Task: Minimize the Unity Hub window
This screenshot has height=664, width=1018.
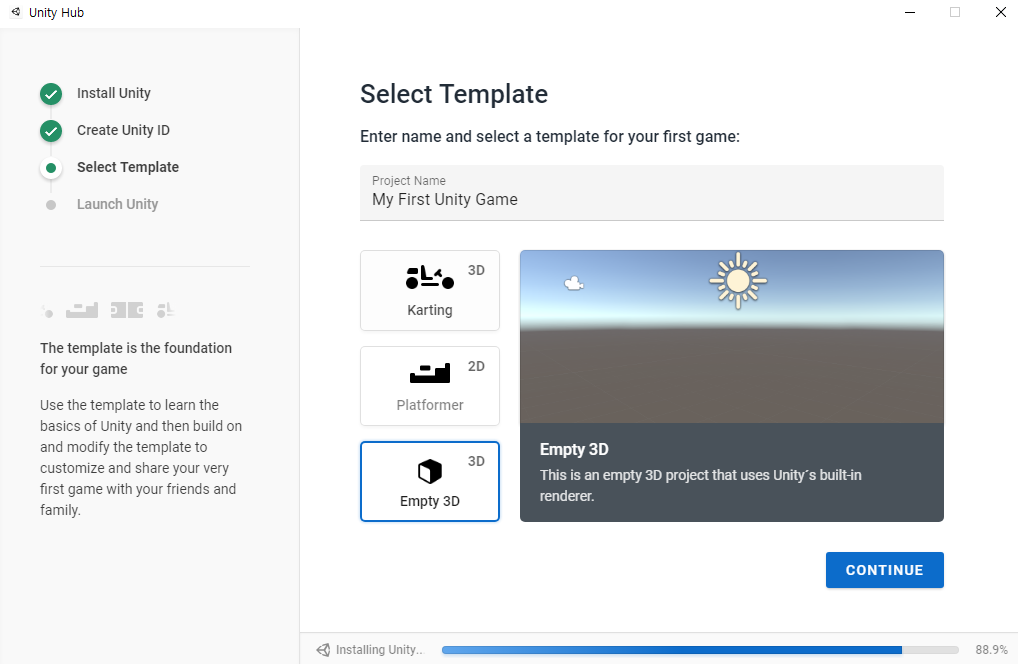Action: pos(910,12)
